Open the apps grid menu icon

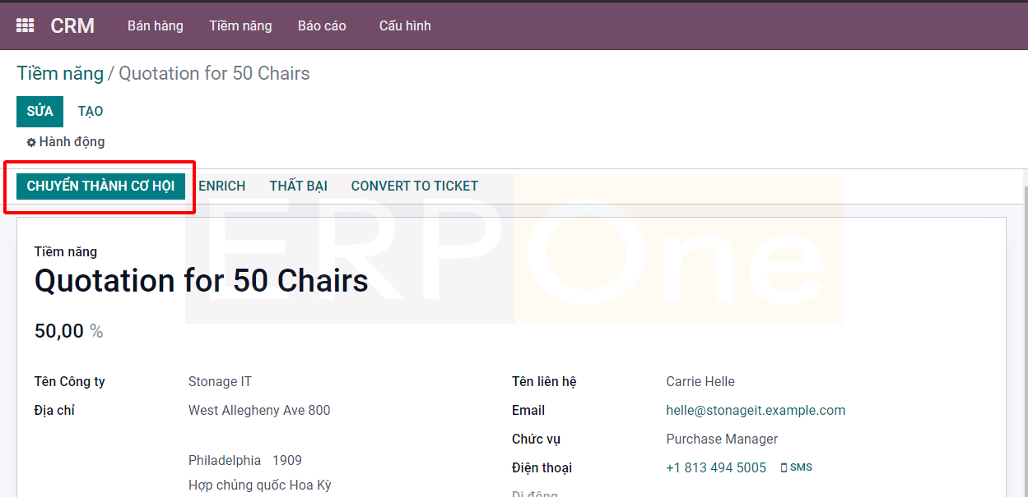25,26
